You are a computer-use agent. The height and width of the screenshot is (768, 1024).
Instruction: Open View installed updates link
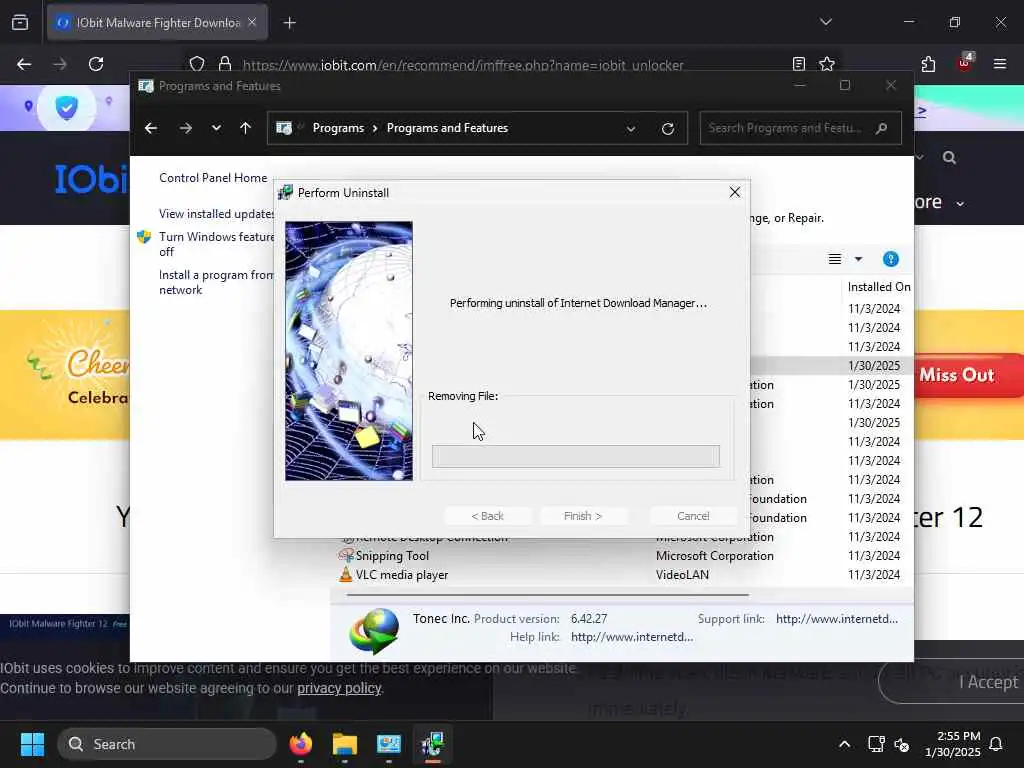pyautogui.click(x=216, y=214)
